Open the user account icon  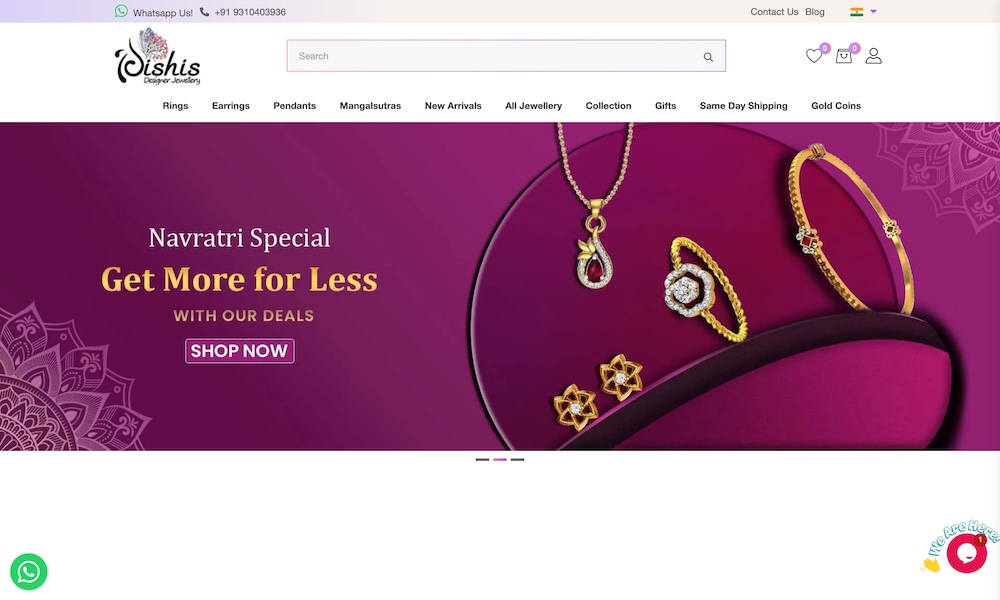pyautogui.click(x=874, y=56)
